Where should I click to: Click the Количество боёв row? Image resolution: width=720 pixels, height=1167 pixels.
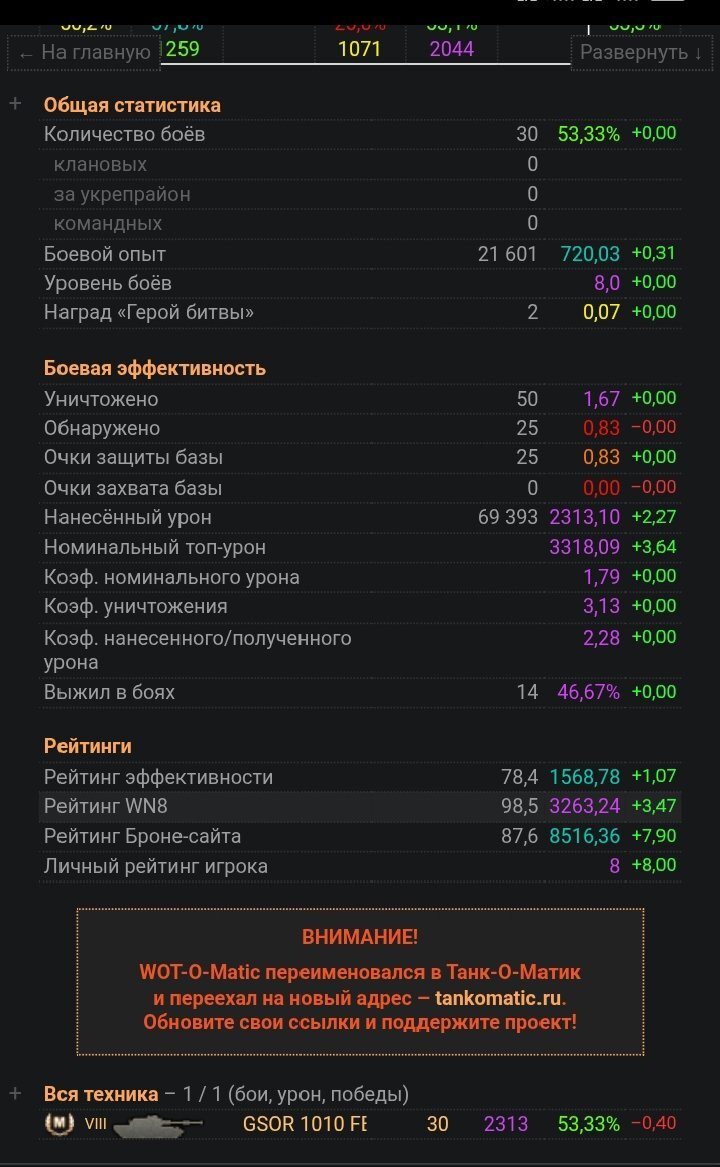pos(360,134)
